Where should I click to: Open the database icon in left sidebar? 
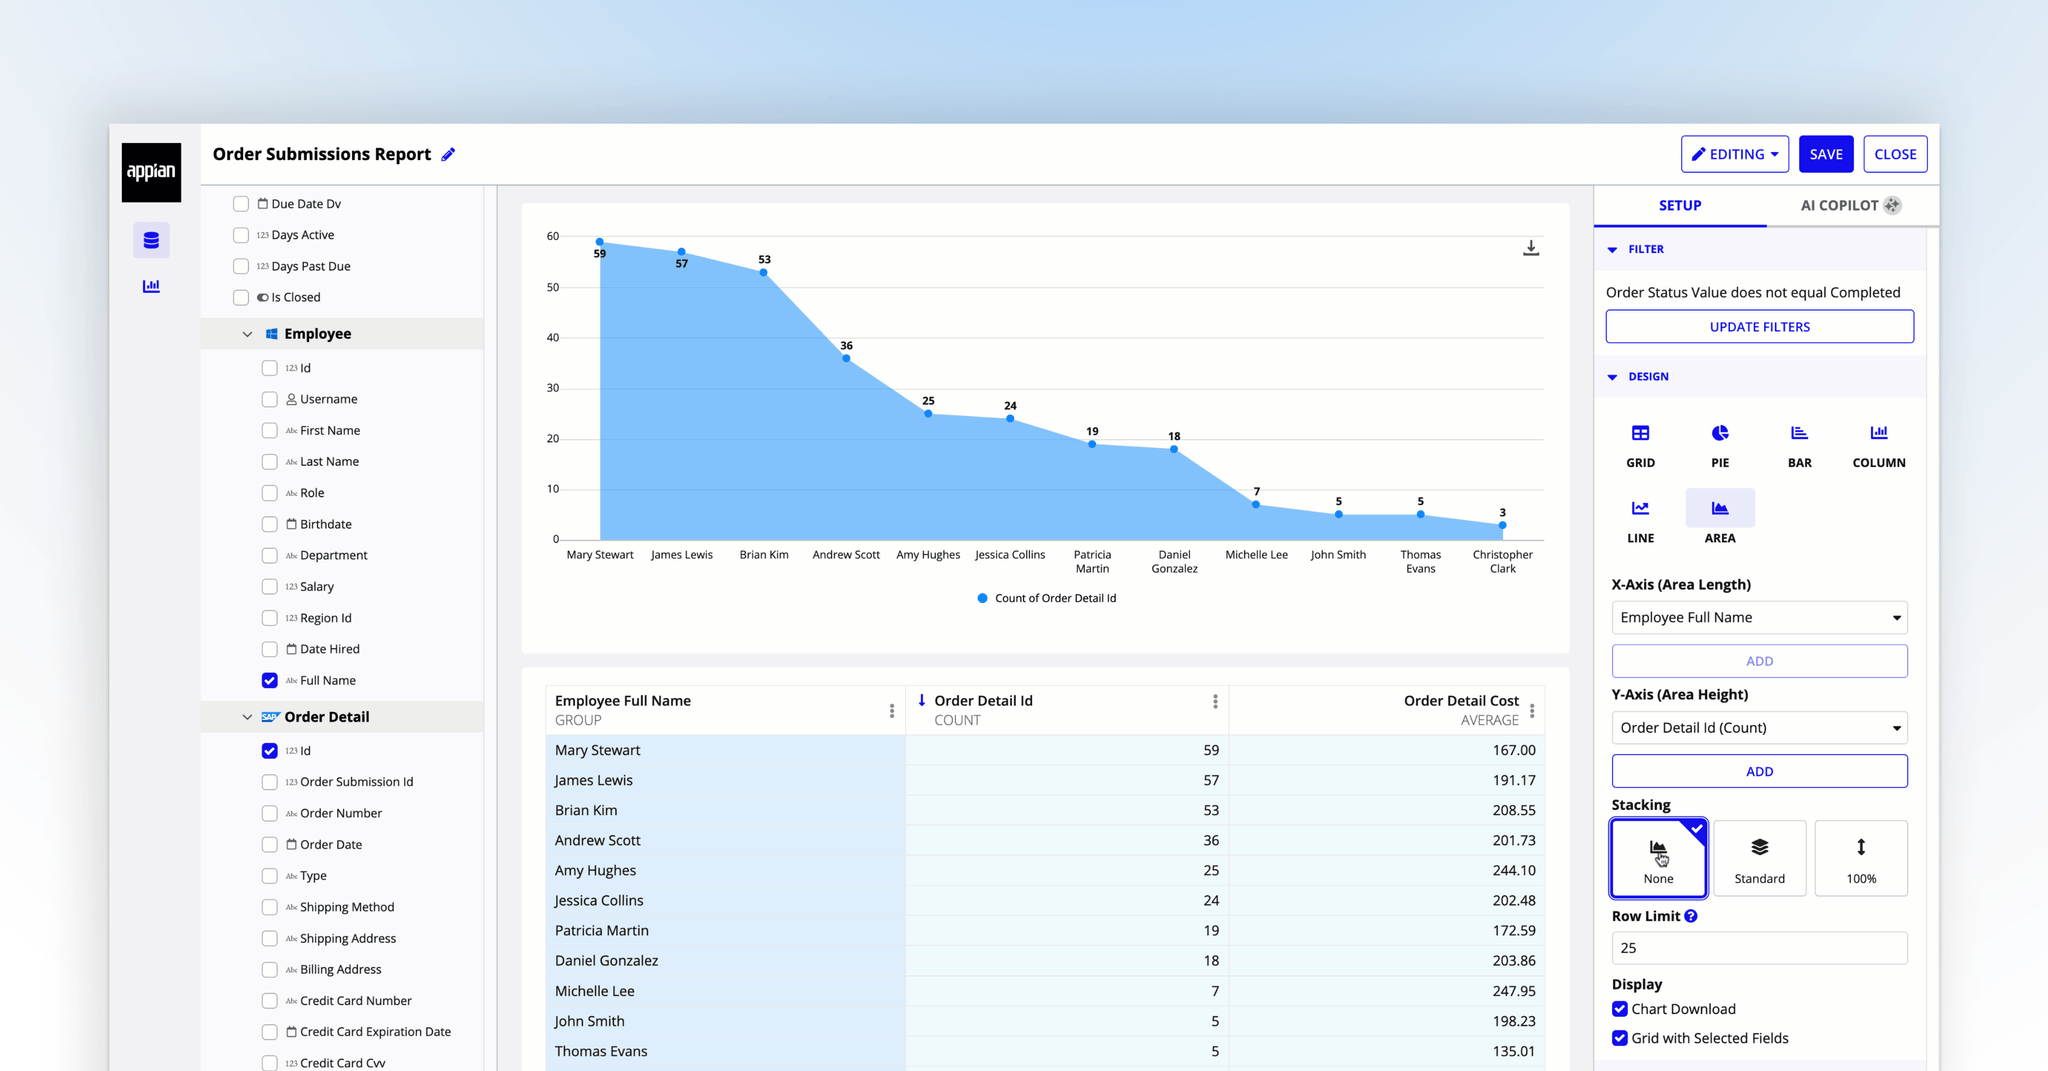click(x=151, y=240)
